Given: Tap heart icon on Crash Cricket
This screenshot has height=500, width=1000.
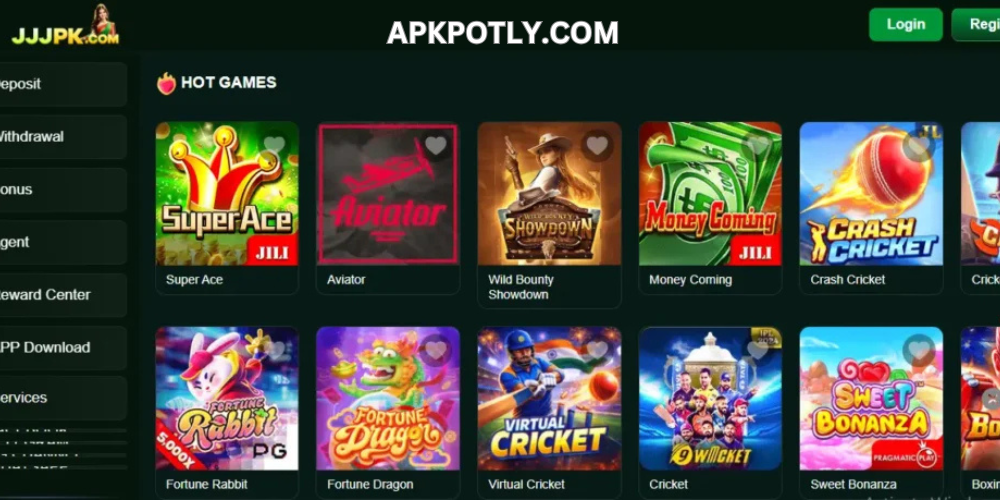Looking at the screenshot, I should tap(919, 146).
